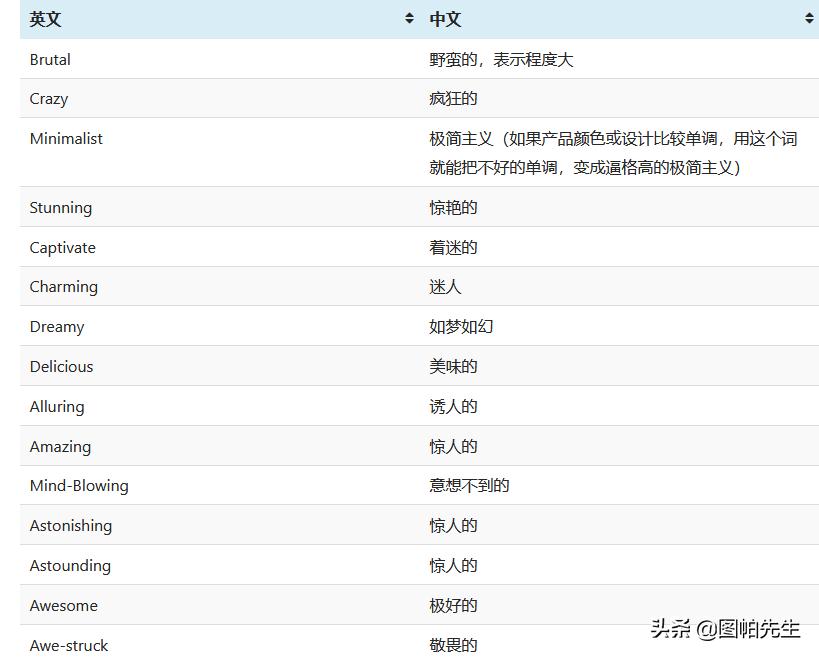
Task: Select the translation 美味的 for Delicious
Action: tap(453, 366)
